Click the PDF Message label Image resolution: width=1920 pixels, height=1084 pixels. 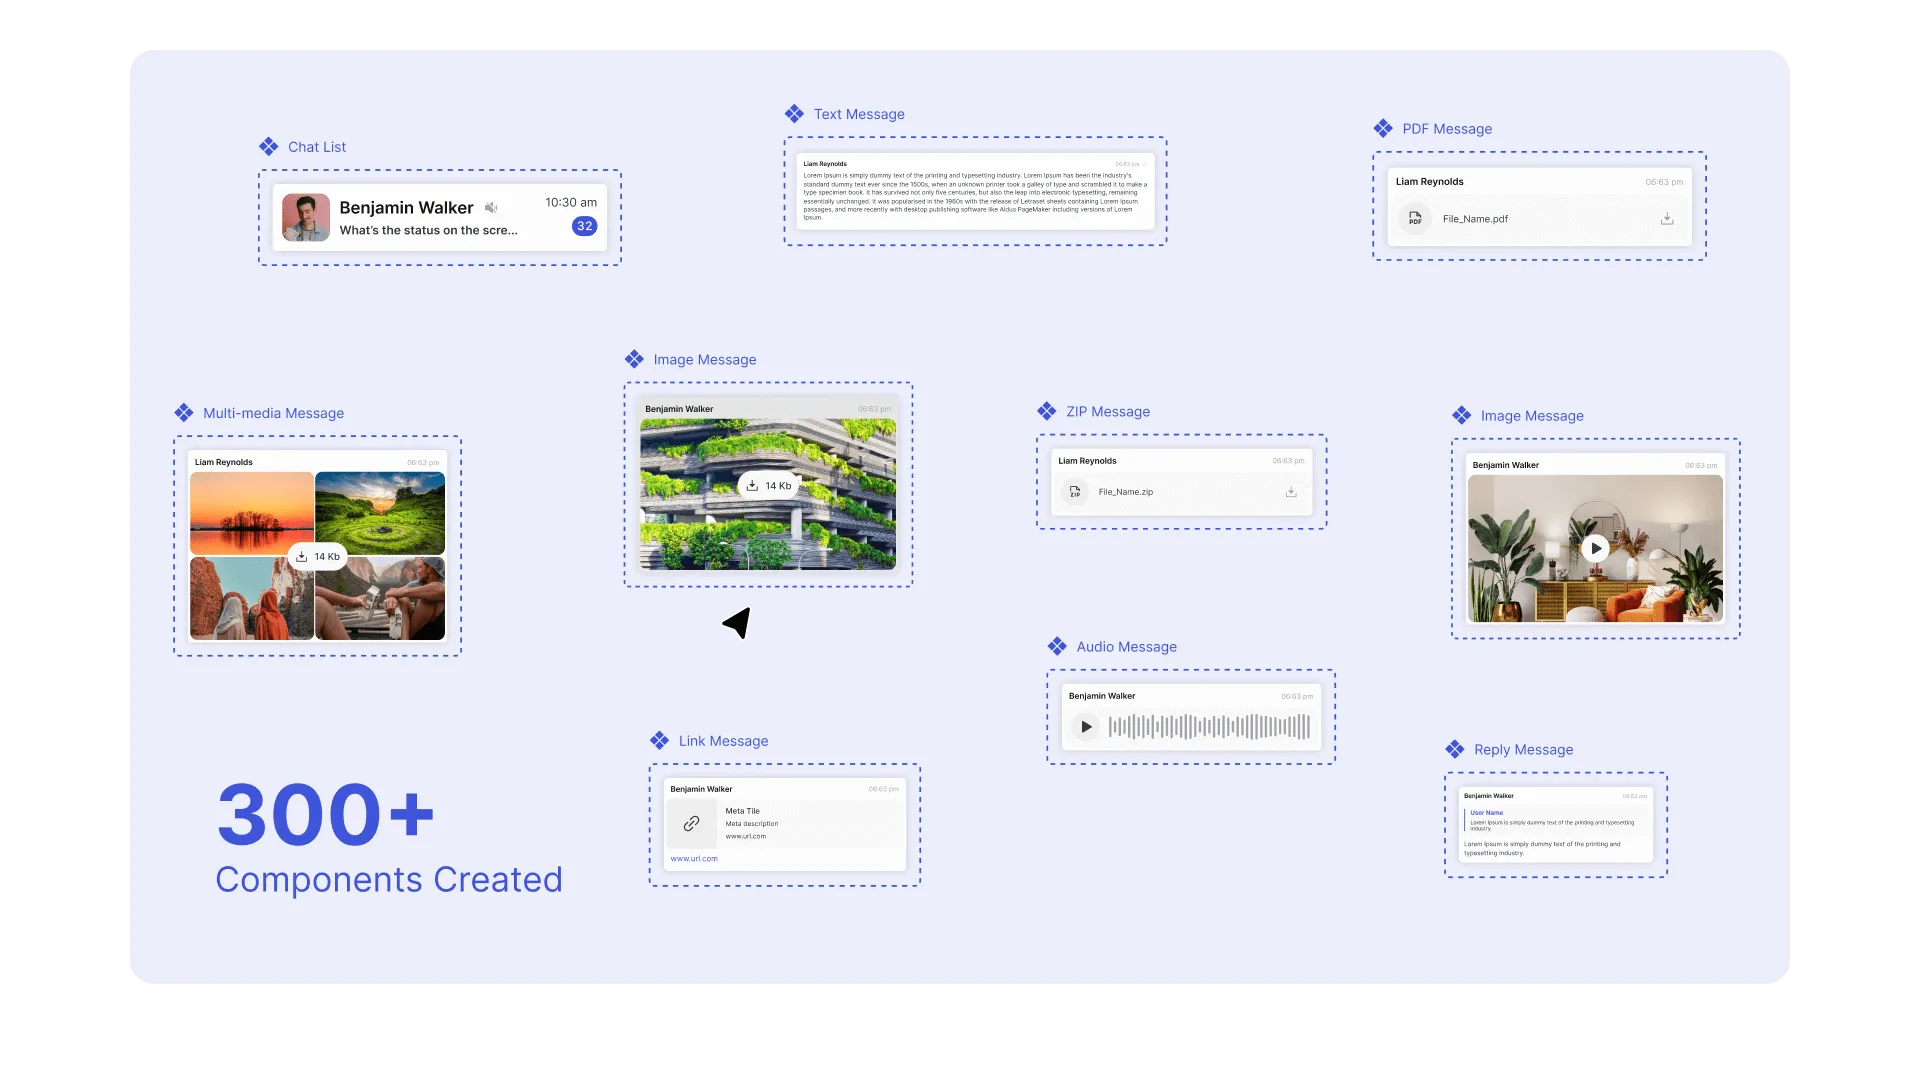pyautogui.click(x=1447, y=129)
